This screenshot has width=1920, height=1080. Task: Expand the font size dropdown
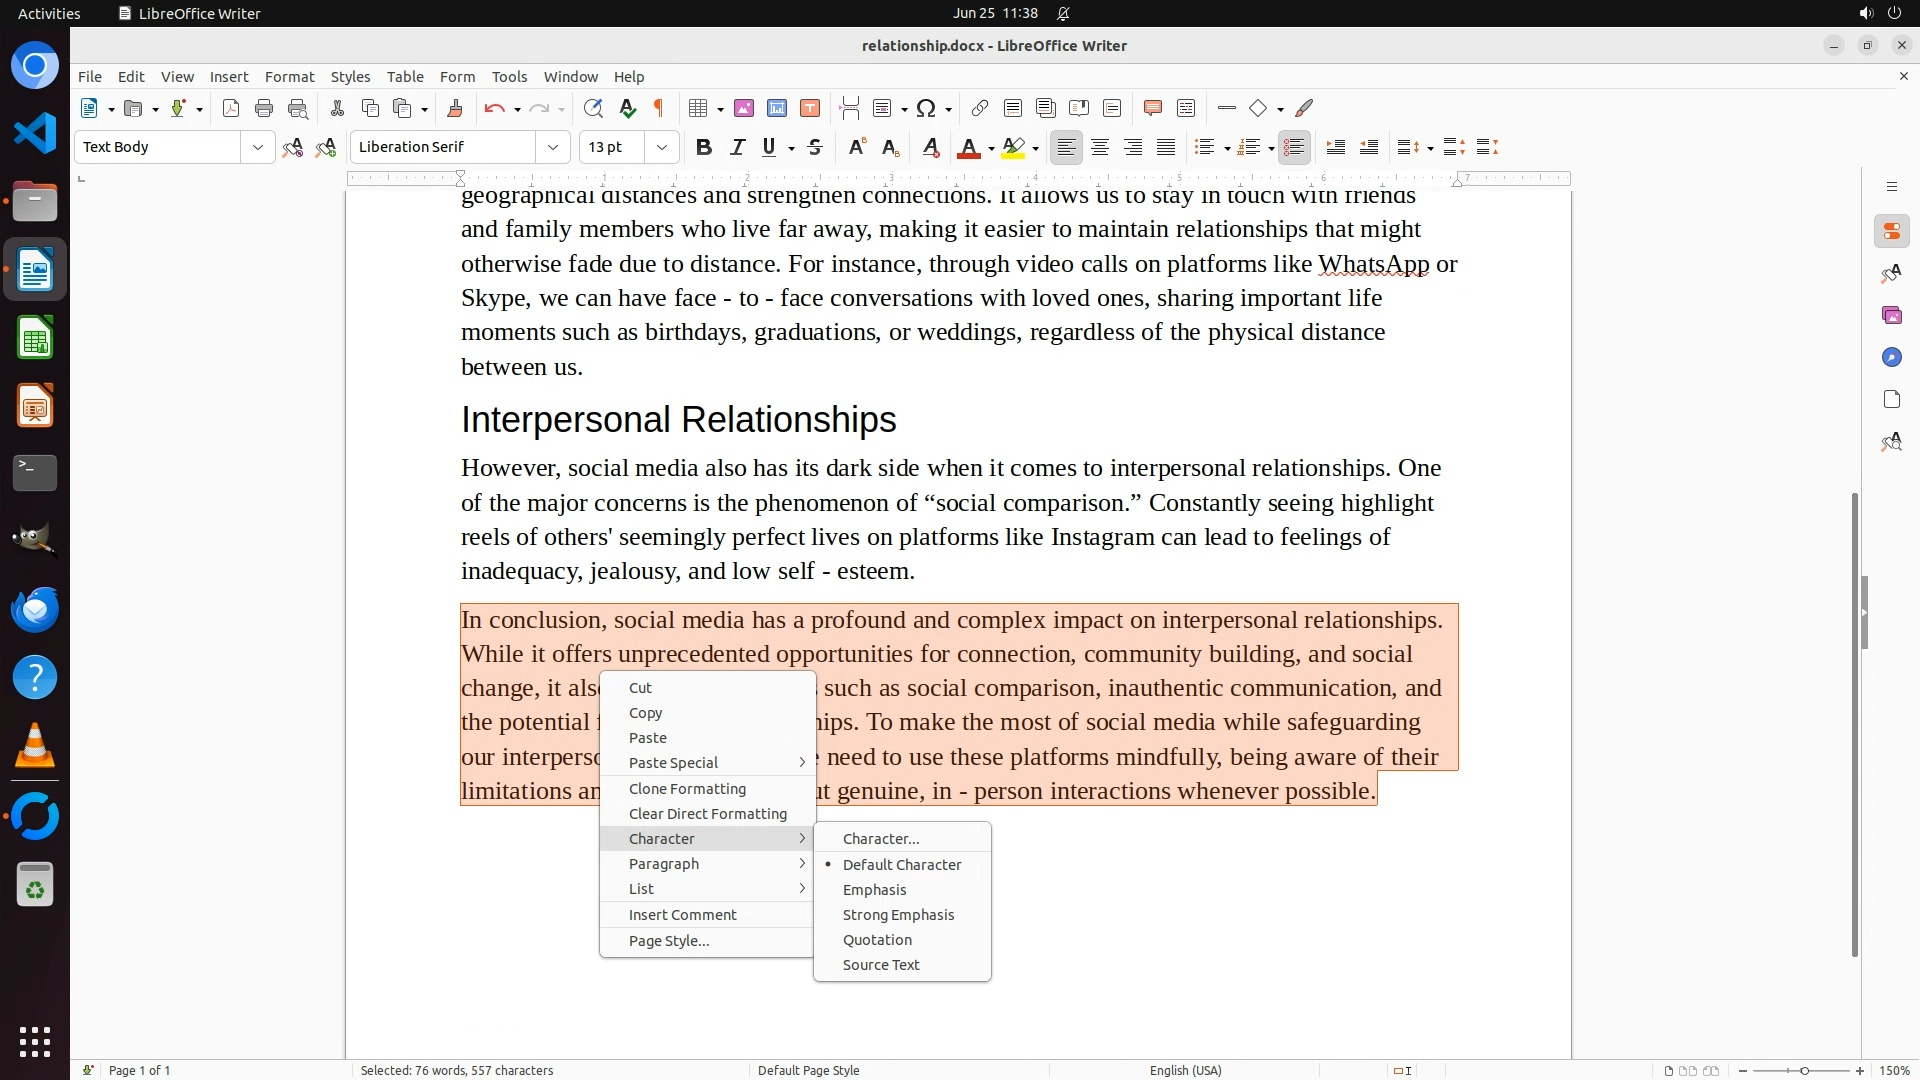coord(661,148)
